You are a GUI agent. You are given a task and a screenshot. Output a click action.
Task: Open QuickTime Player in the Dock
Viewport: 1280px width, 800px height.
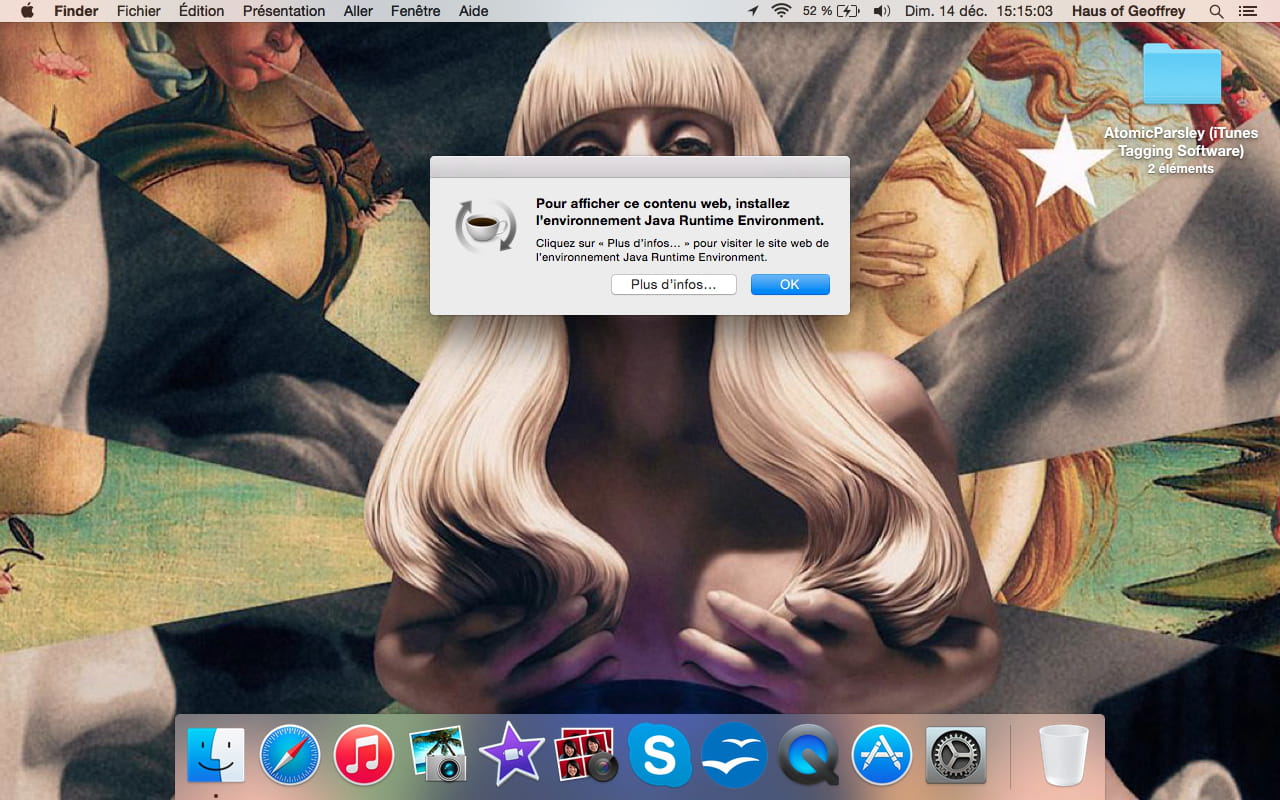tap(808, 755)
